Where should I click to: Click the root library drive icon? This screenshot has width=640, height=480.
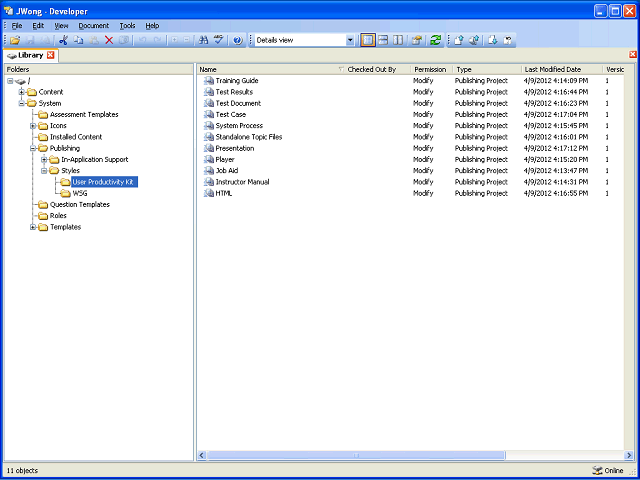(x=20, y=81)
